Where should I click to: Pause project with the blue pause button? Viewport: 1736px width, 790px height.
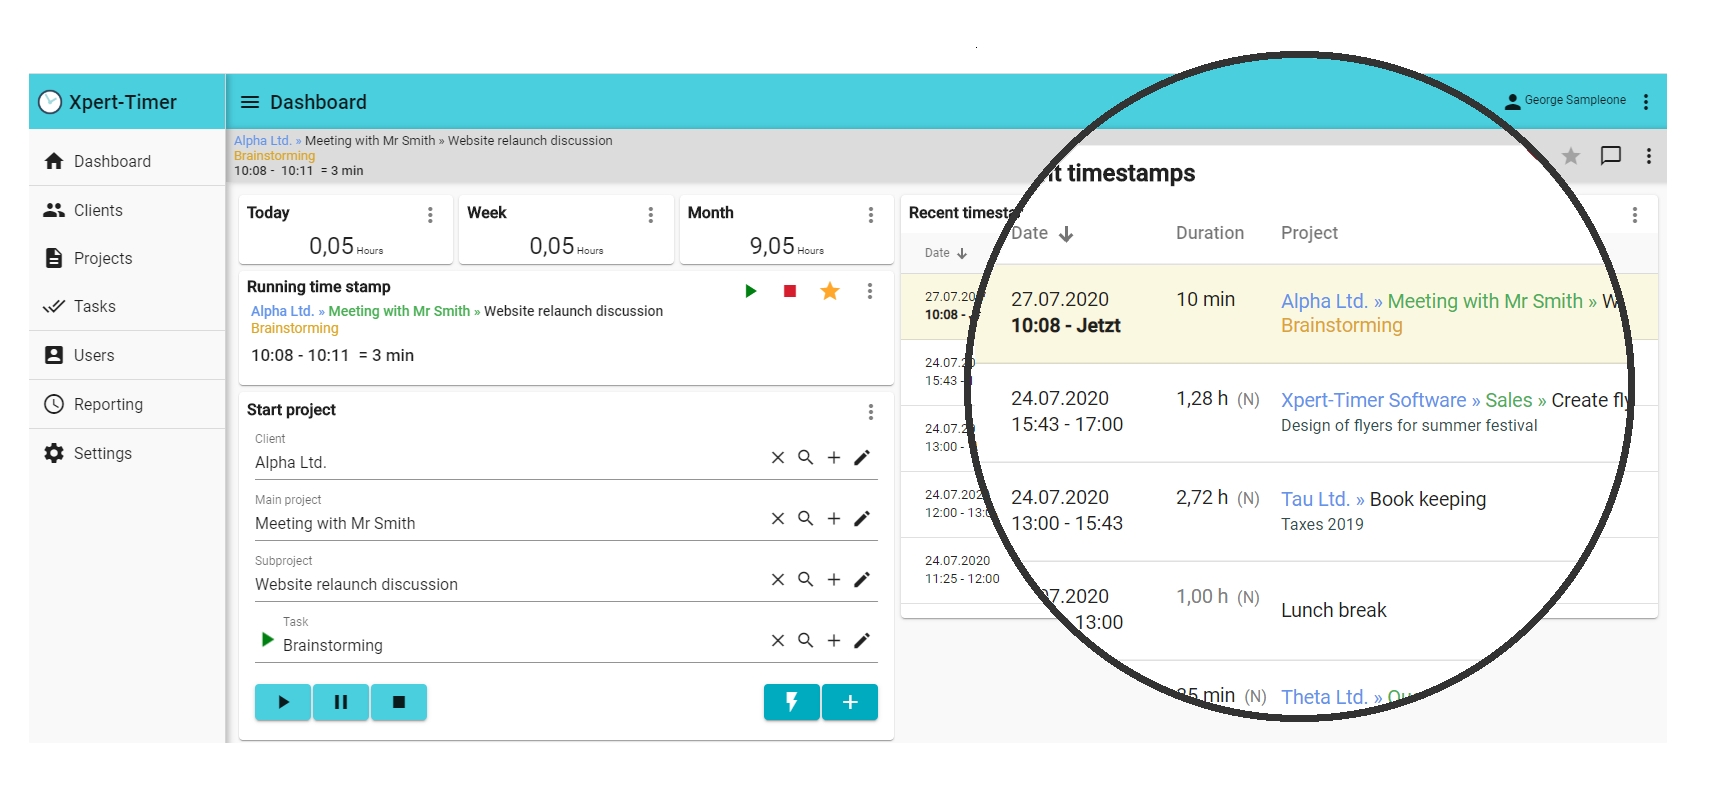341,702
